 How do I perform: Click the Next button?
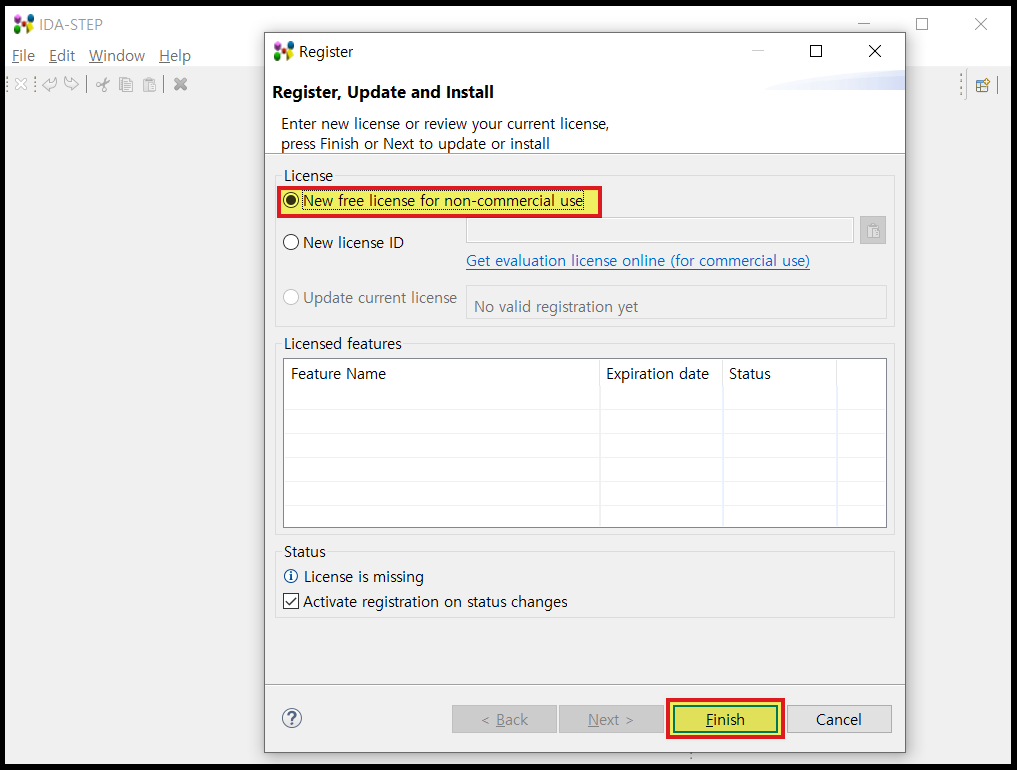pos(611,719)
